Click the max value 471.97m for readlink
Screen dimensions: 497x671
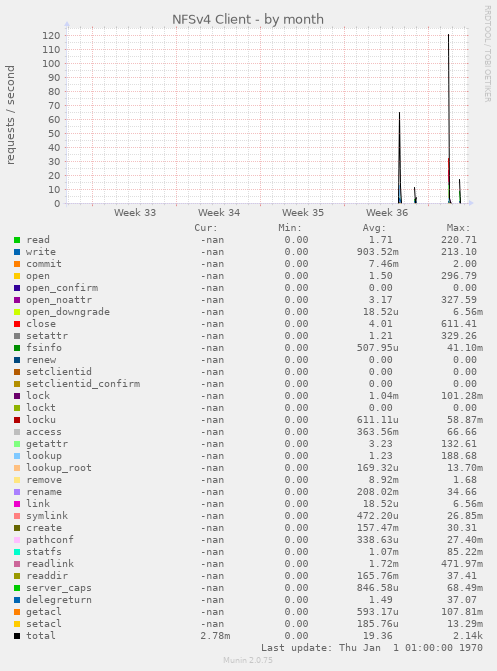click(x=462, y=564)
